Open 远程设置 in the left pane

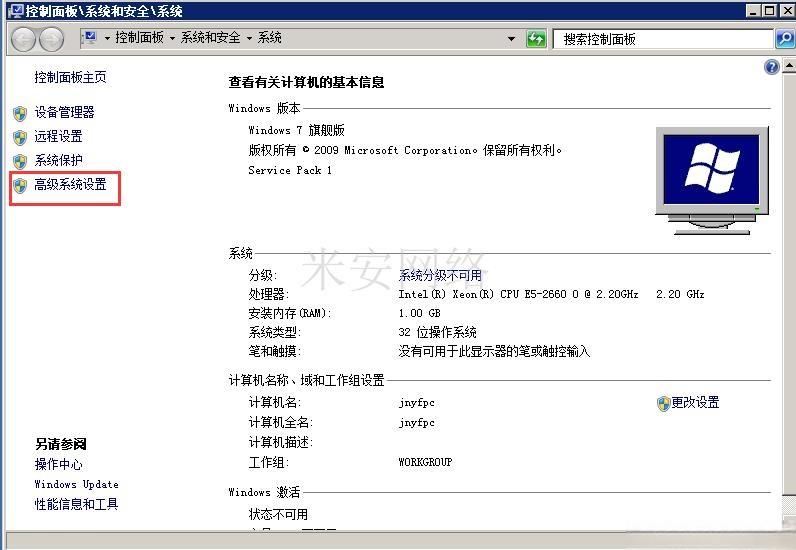point(58,137)
